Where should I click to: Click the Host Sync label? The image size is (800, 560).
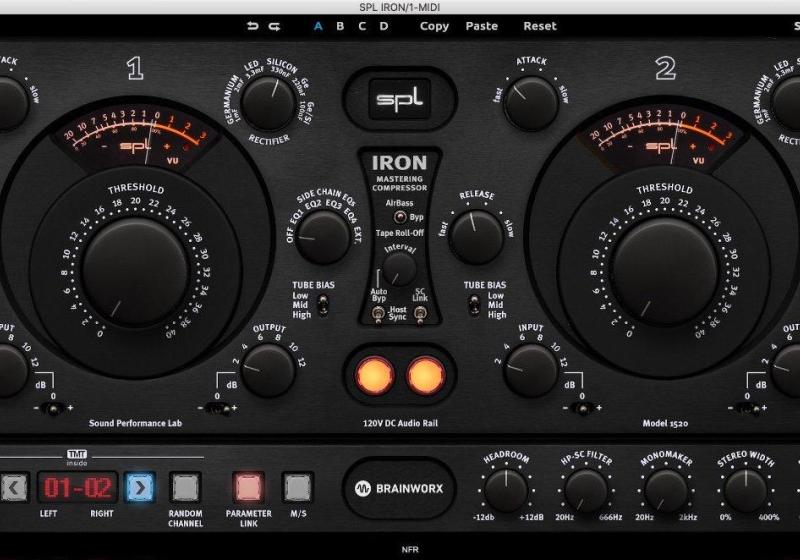click(x=398, y=313)
